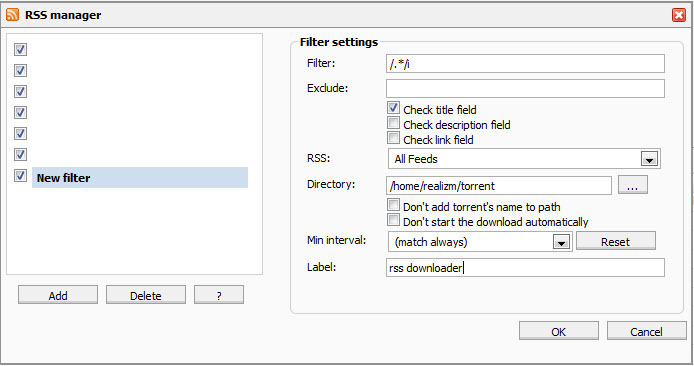Close the RSS manager dialog
The width and height of the screenshot is (694, 366).
(679, 15)
